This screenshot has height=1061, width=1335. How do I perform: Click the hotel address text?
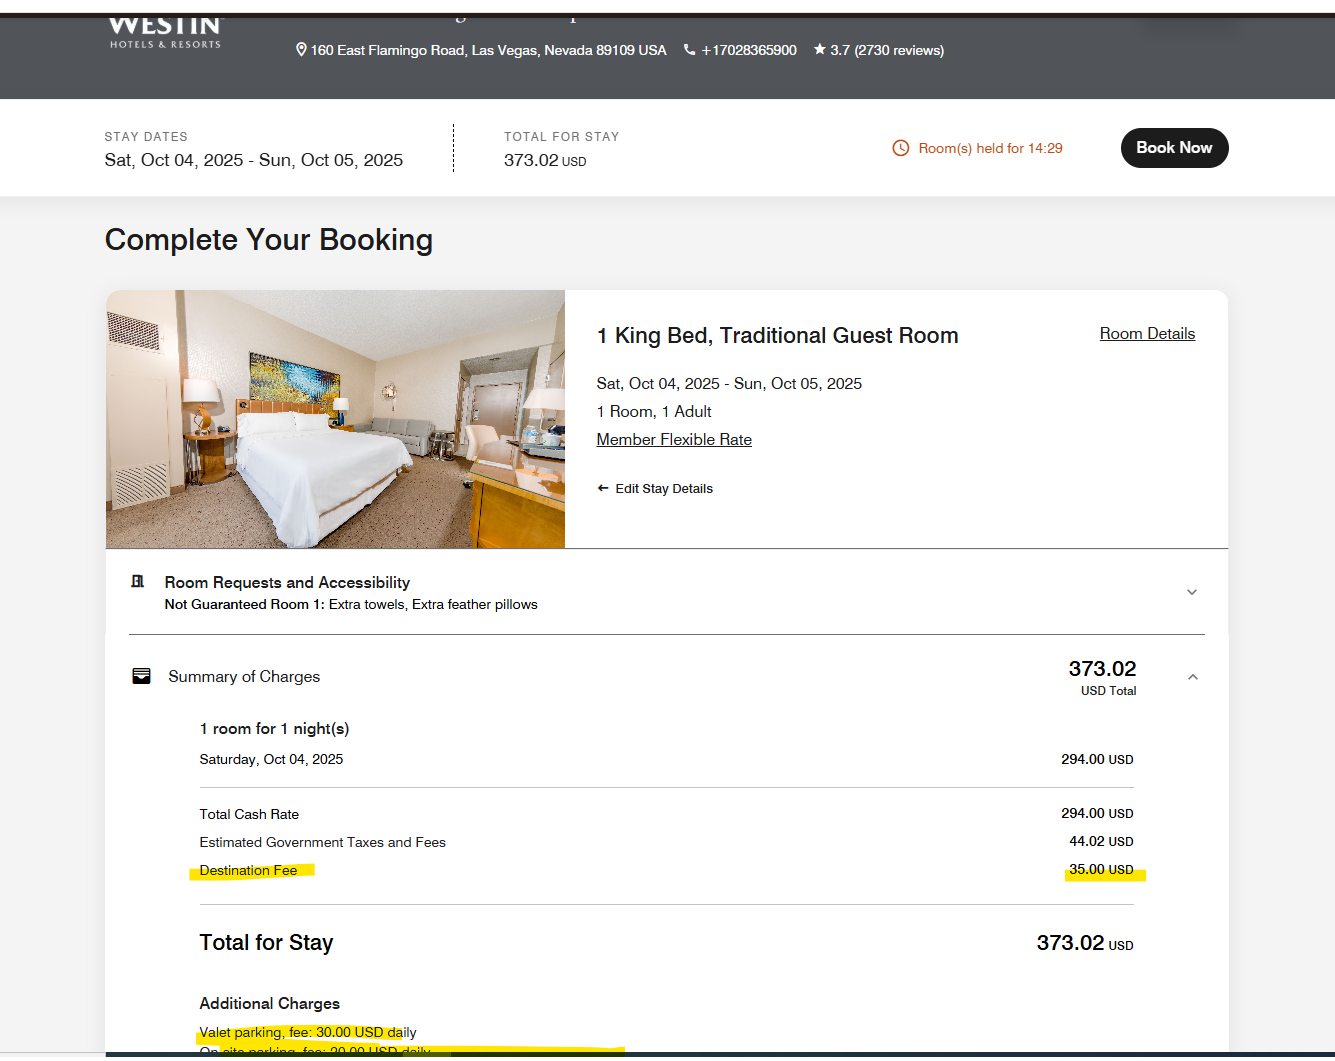tap(488, 50)
